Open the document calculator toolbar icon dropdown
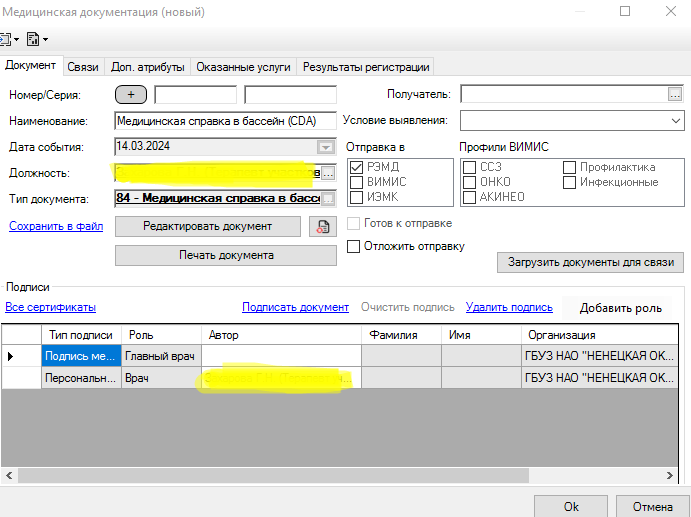The height and width of the screenshot is (517, 691). tap(45, 40)
